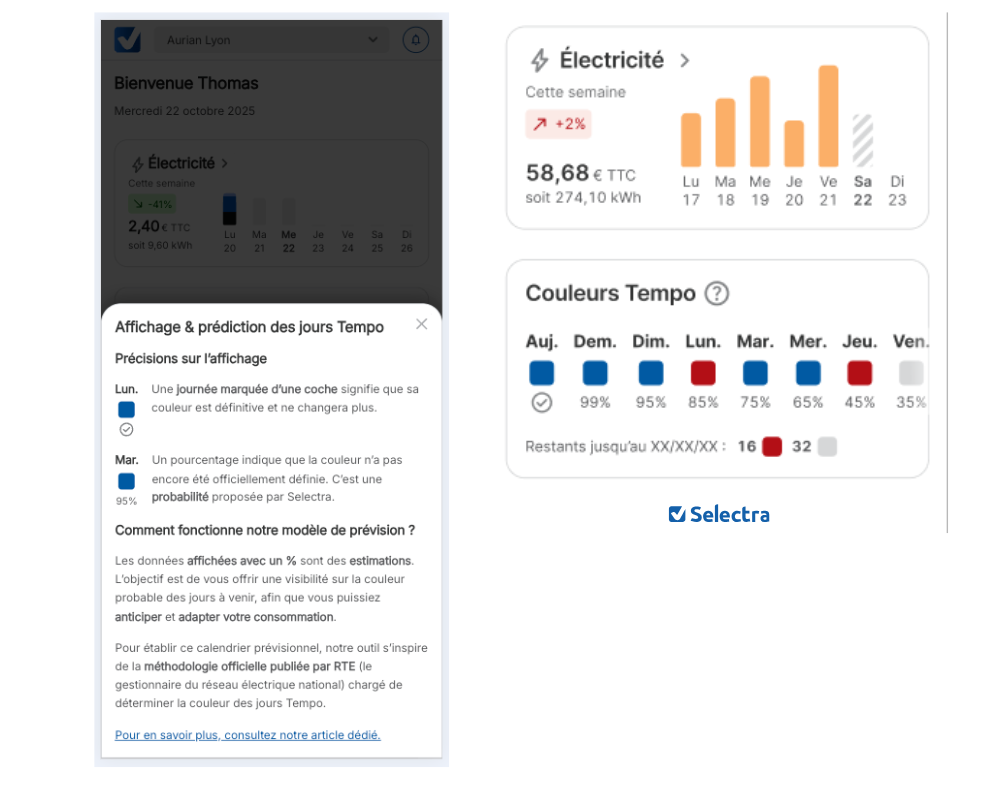
Task: Click the red remaining-days square next to 16
Action: pyautogui.click(x=772, y=447)
